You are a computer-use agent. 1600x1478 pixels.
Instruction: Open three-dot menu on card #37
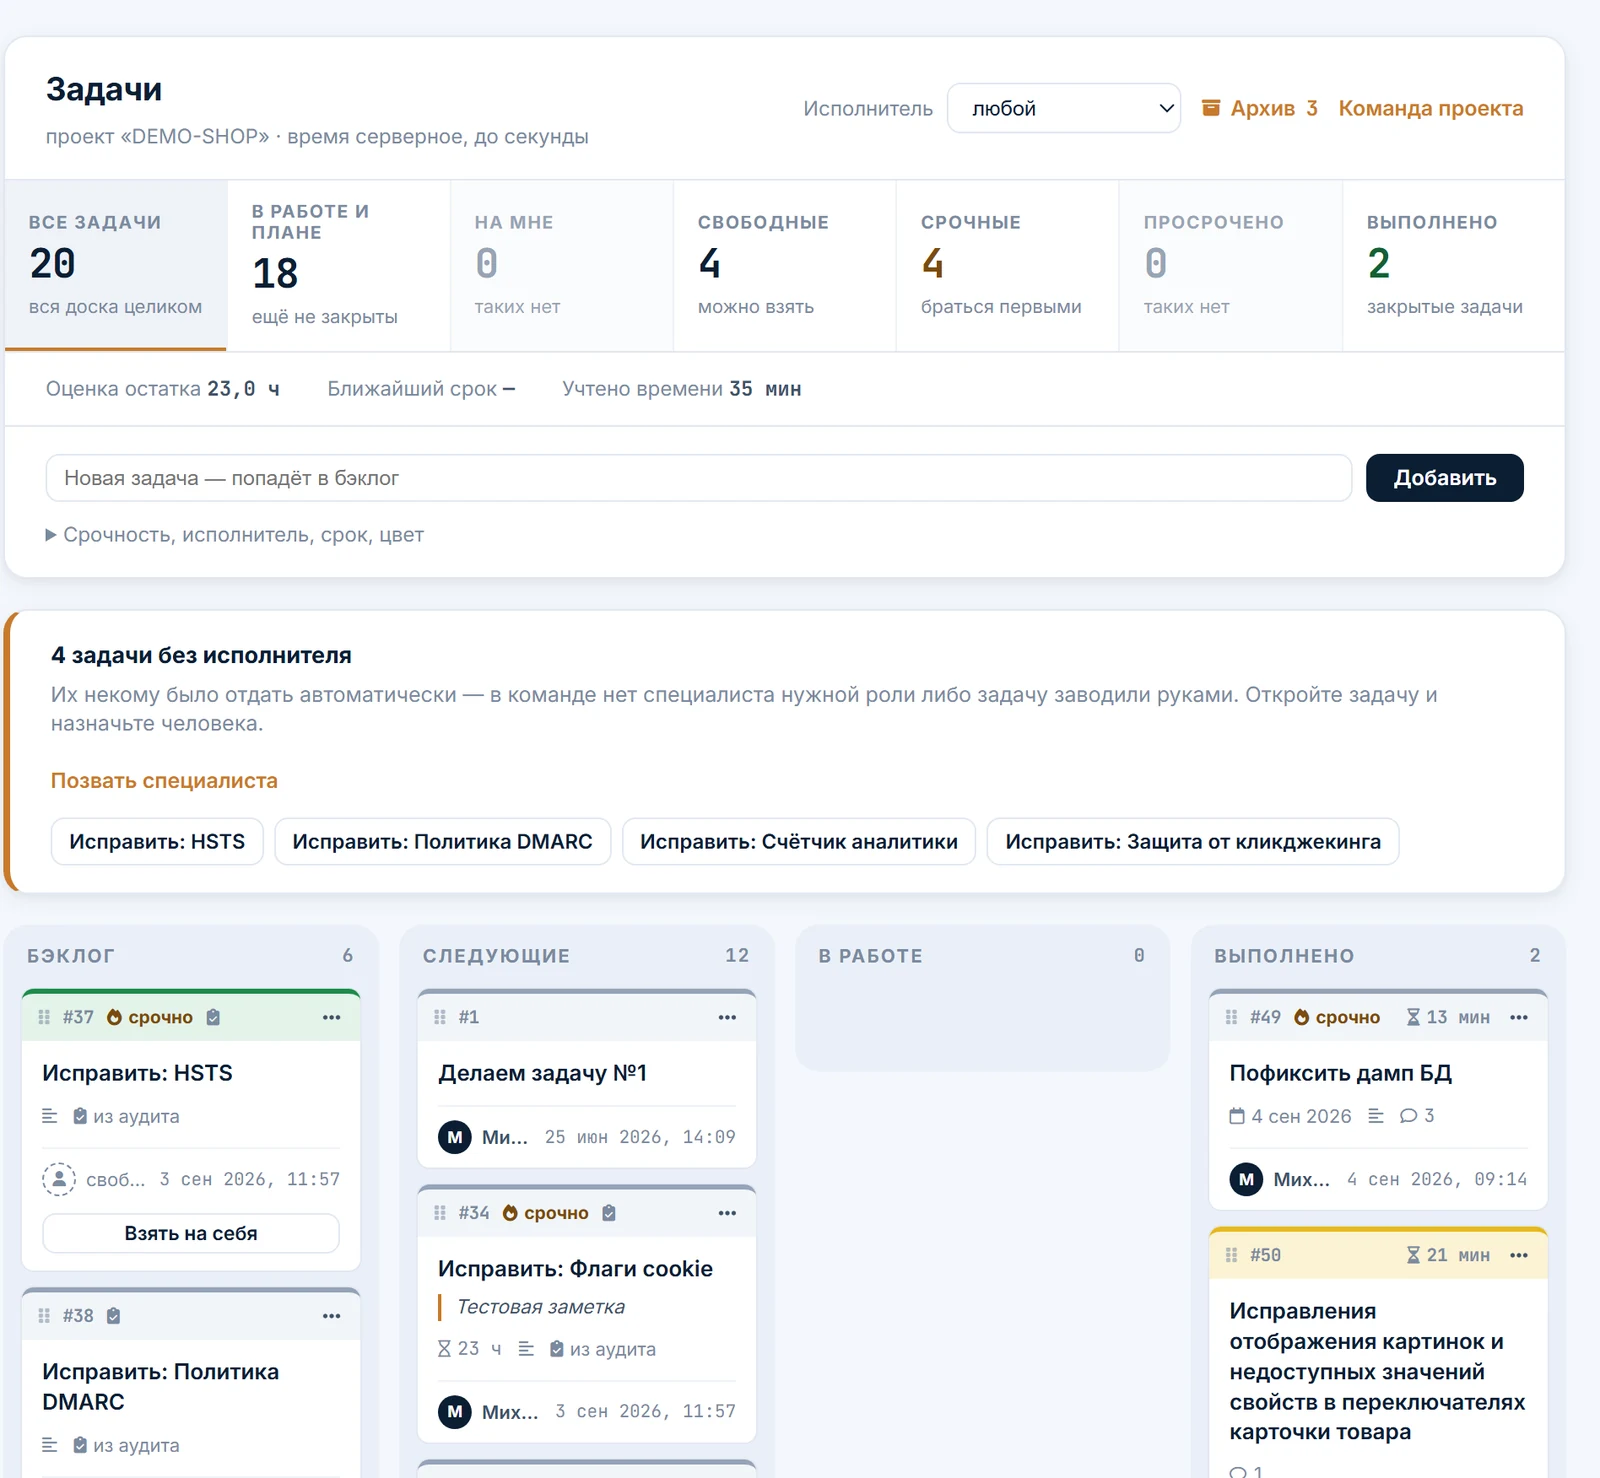click(332, 1017)
